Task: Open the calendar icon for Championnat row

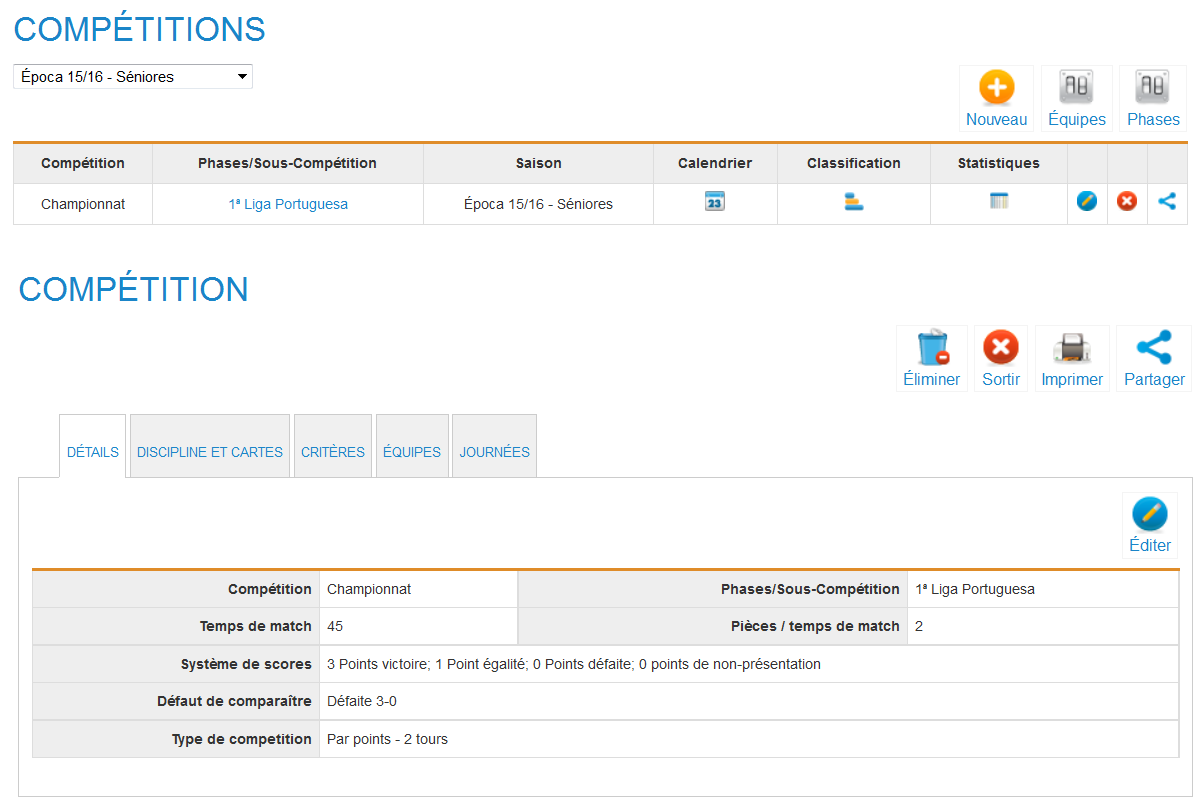Action: [x=714, y=202]
